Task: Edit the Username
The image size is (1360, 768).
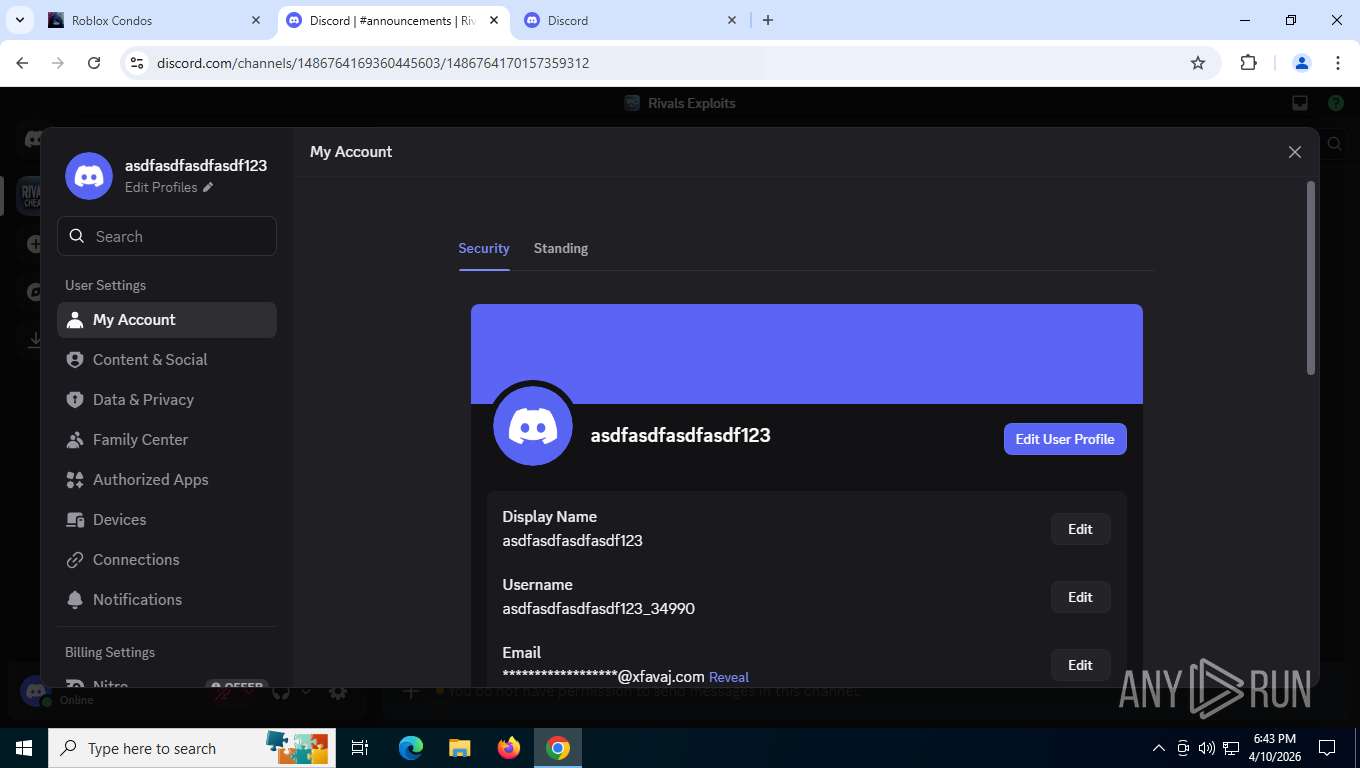Action: (1080, 597)
